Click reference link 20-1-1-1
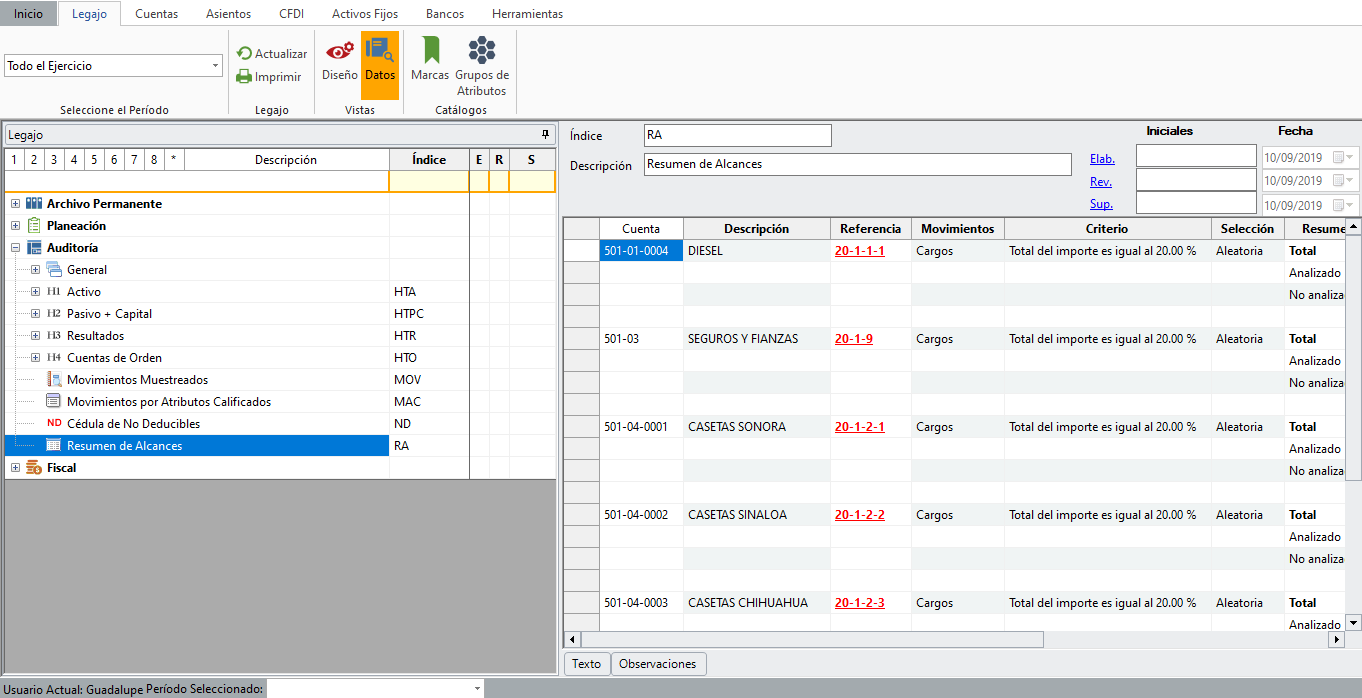1362x698 pixels. pyautogui.click(x=859, y=251)
